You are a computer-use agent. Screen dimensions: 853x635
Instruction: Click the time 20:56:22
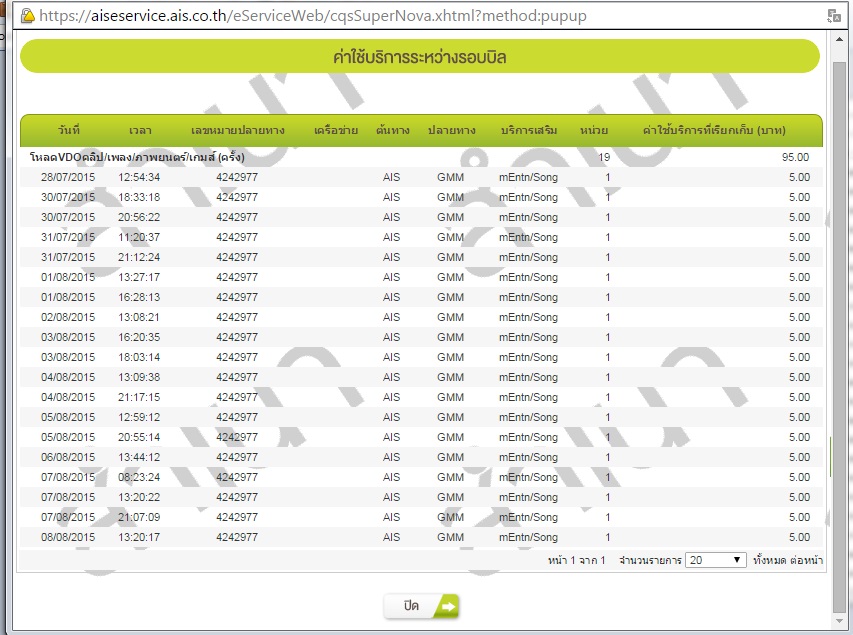(x=139, y=217)
